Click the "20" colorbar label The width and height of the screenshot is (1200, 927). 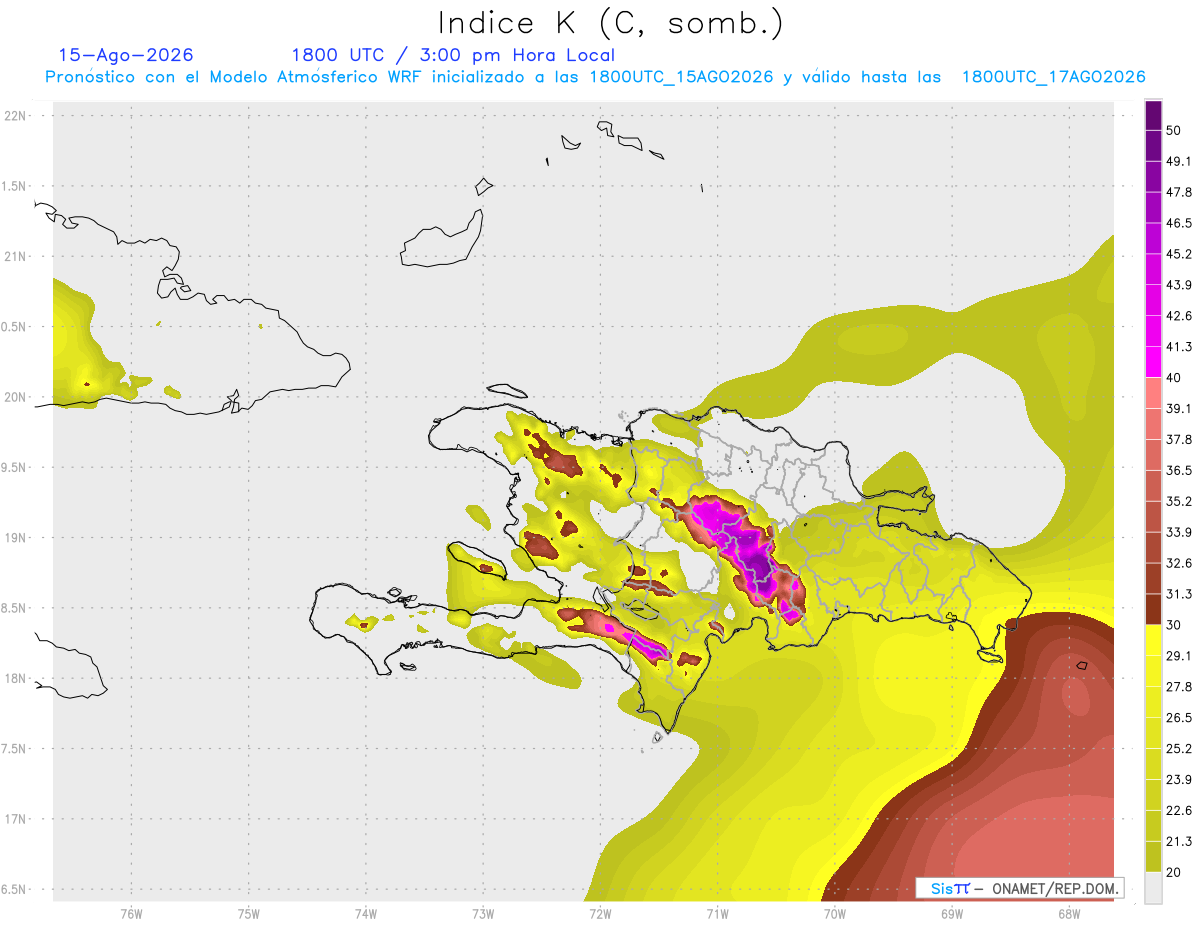point(1174,873)
